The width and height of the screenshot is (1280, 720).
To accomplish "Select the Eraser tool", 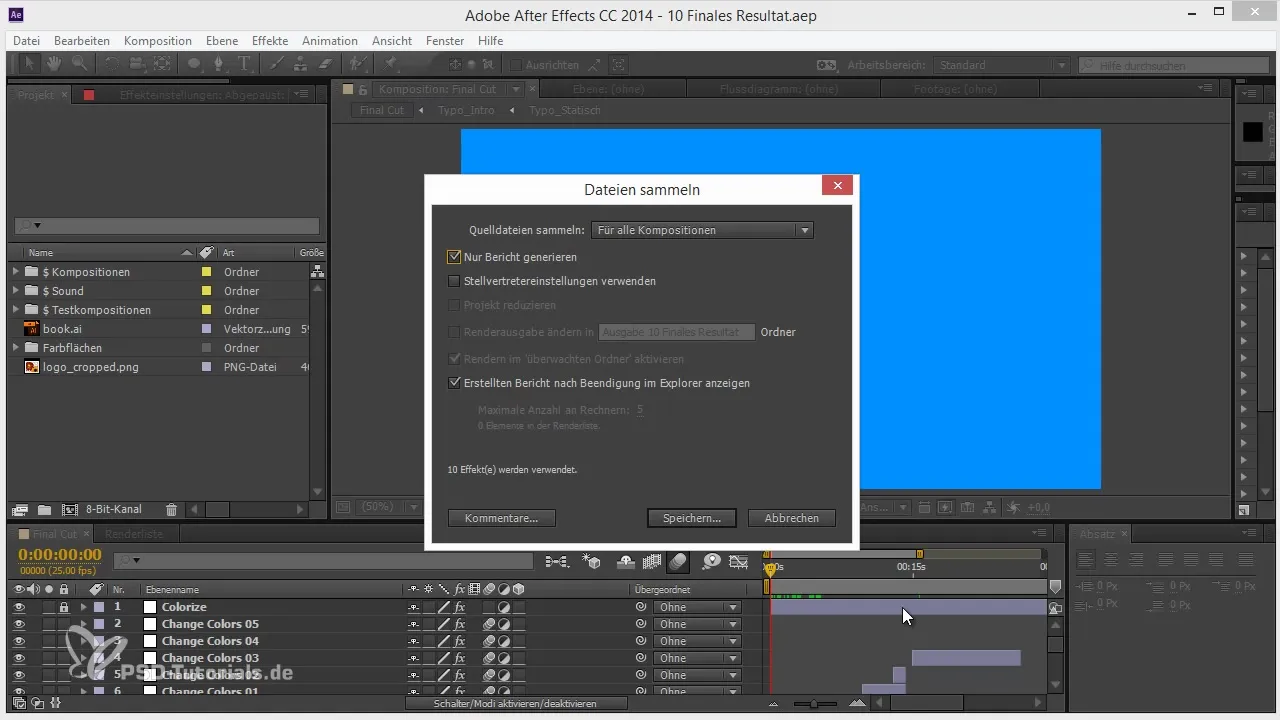I will pyautogui.click(x=325, y=64).
